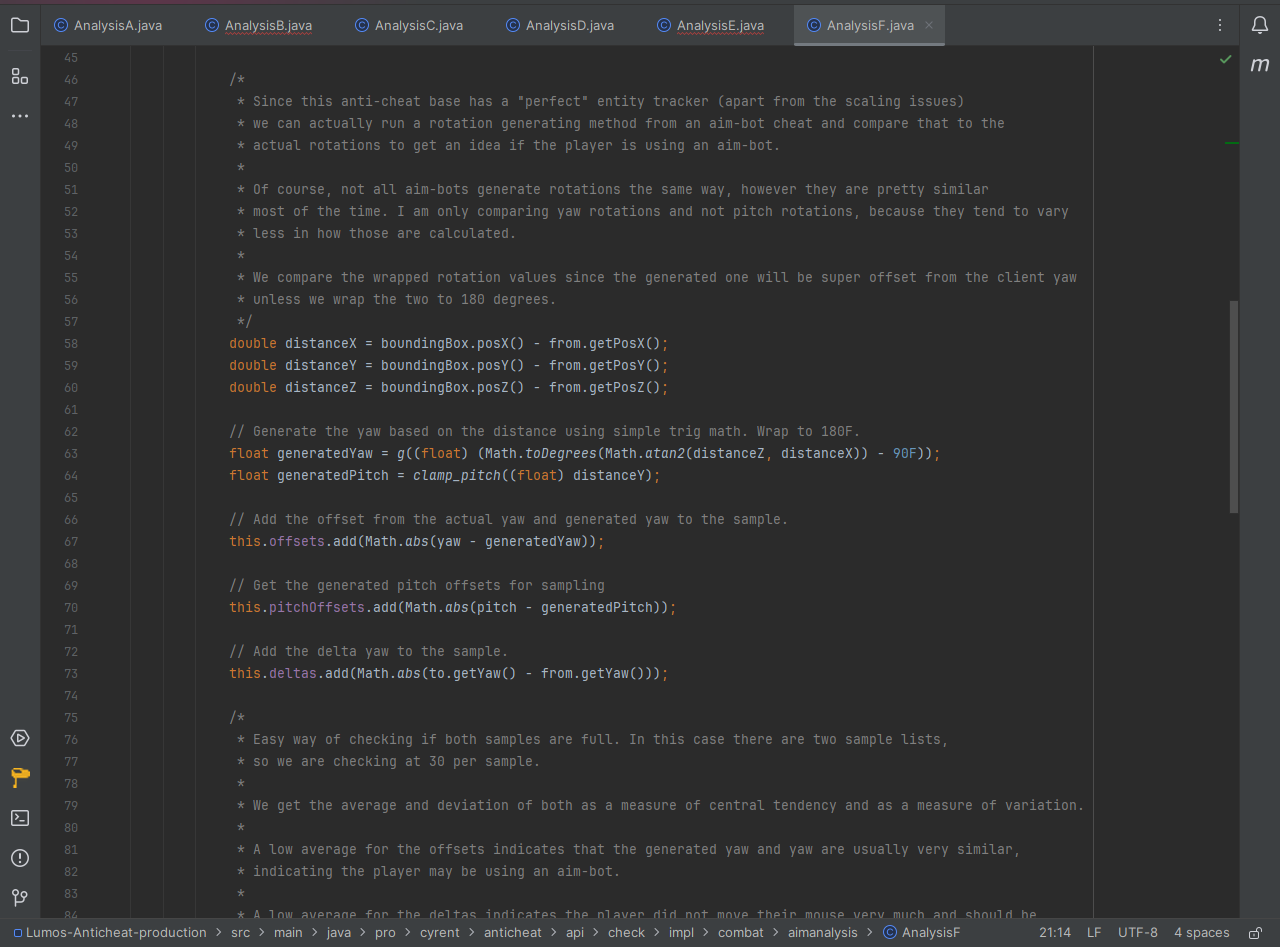Click the java breadcrumb in navigation bar
The height and width of the screenshot is (947, 1280).
tap(339, 933)
